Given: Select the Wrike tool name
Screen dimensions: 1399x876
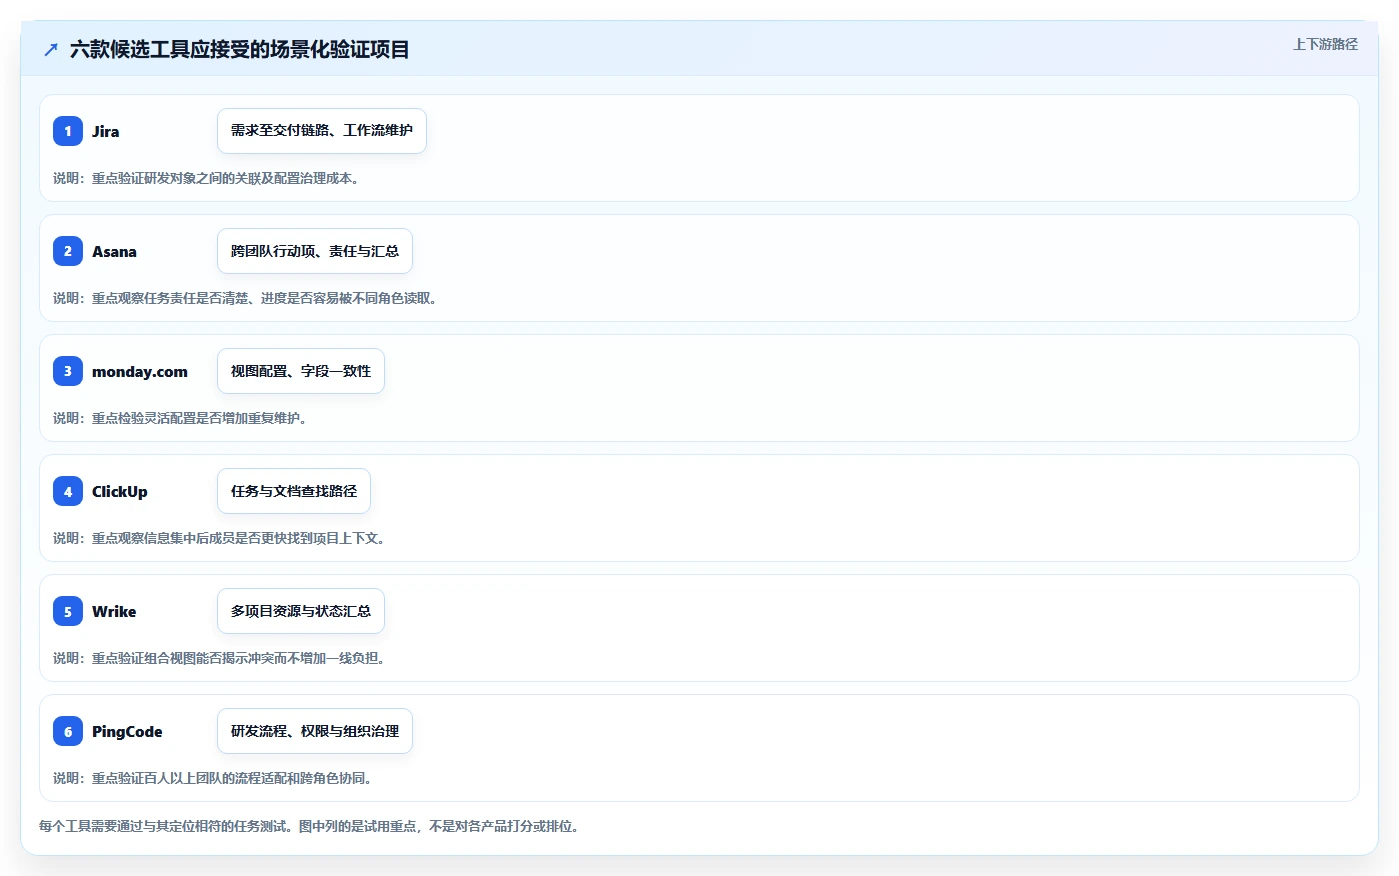Looking at the screenshot, I should coord(114,611).
